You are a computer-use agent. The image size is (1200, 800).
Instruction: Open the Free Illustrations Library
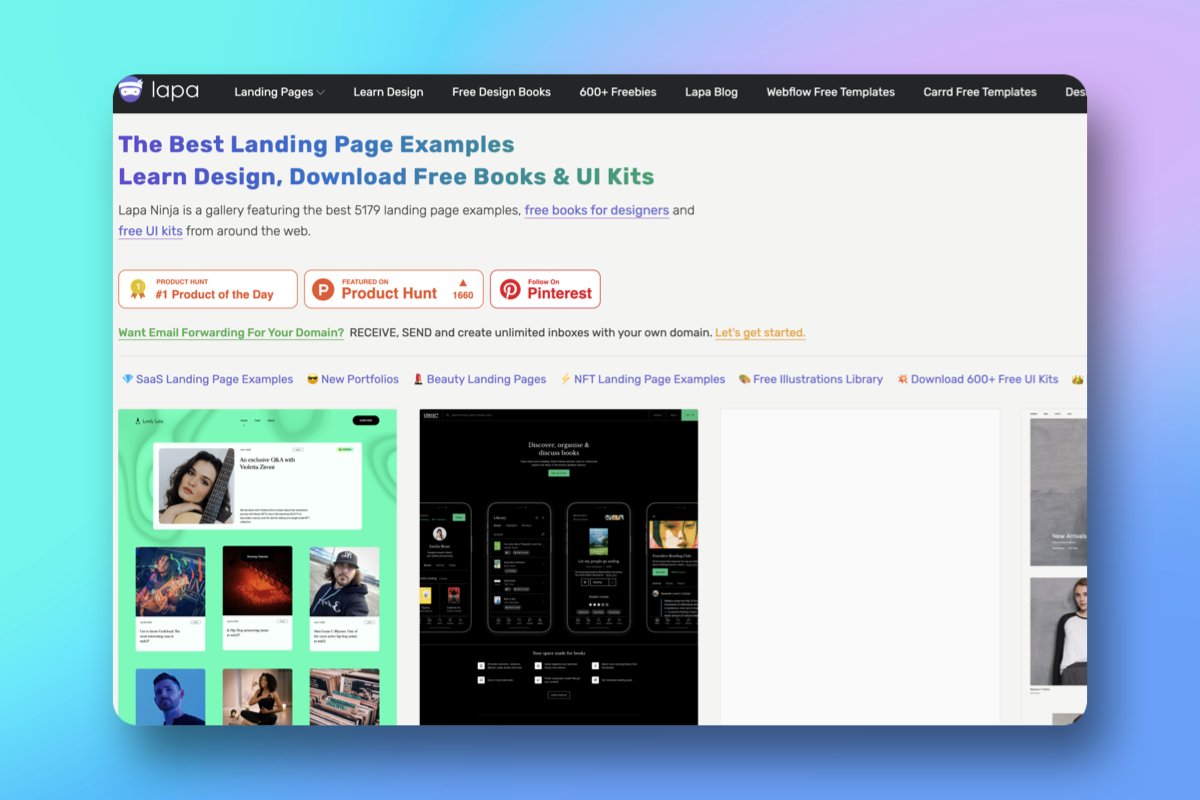click(818, 380)
